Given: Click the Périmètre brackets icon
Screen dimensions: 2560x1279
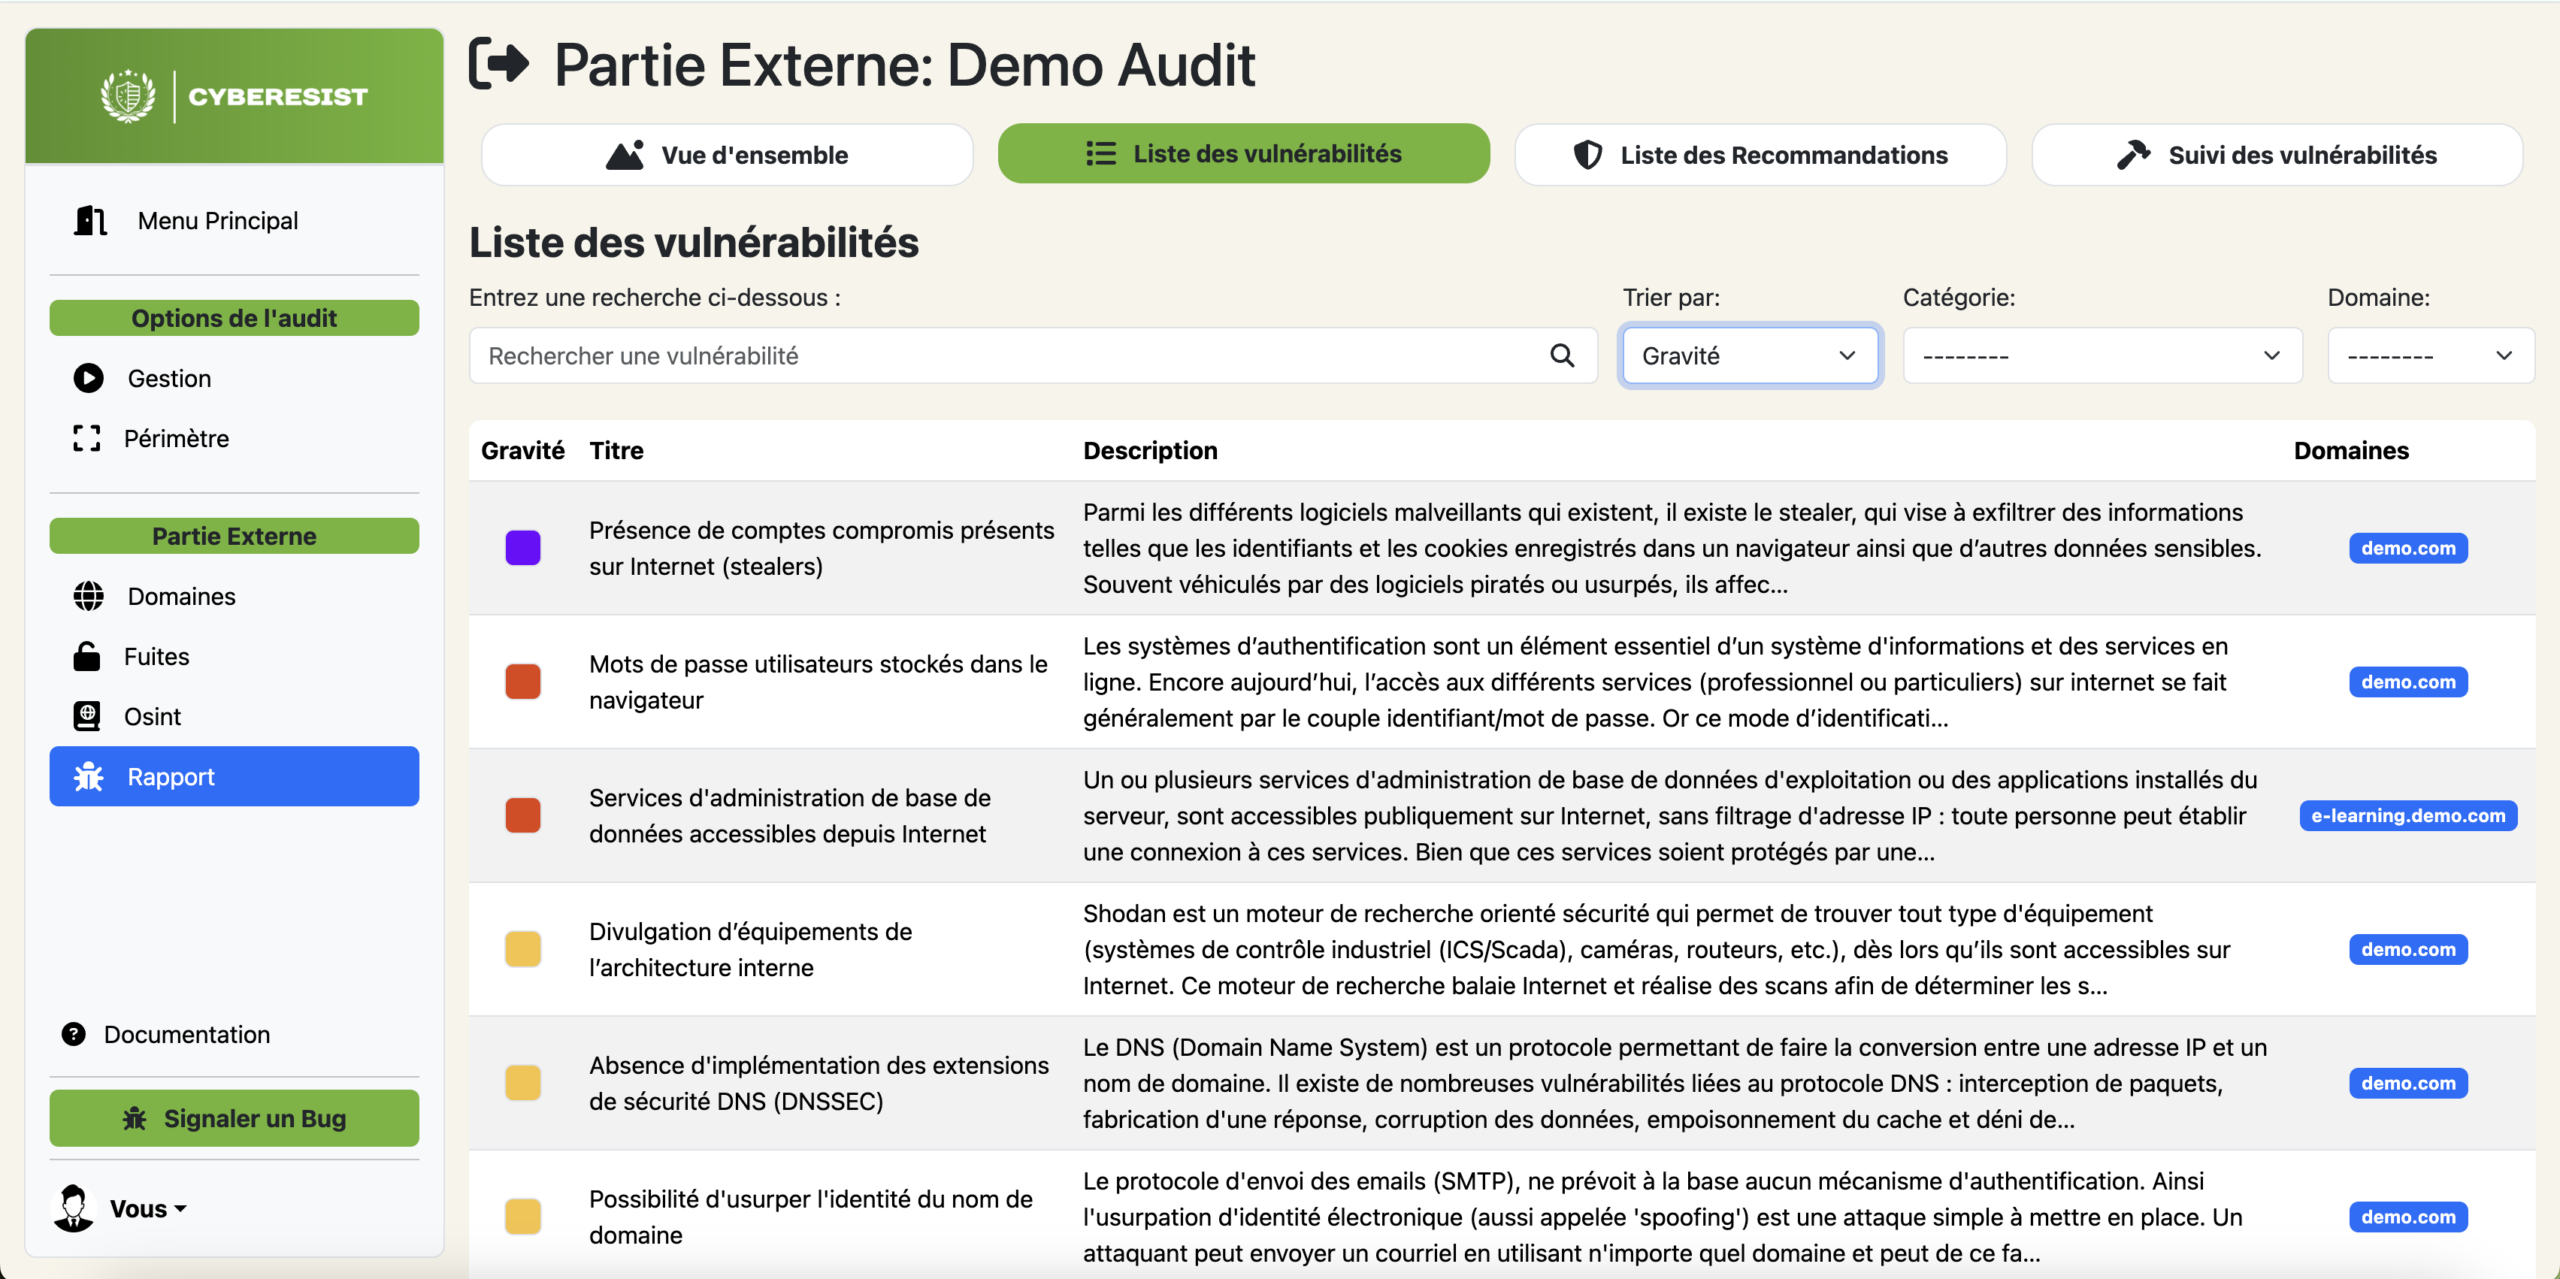Looking at the screenshot, I should point(87,438).
